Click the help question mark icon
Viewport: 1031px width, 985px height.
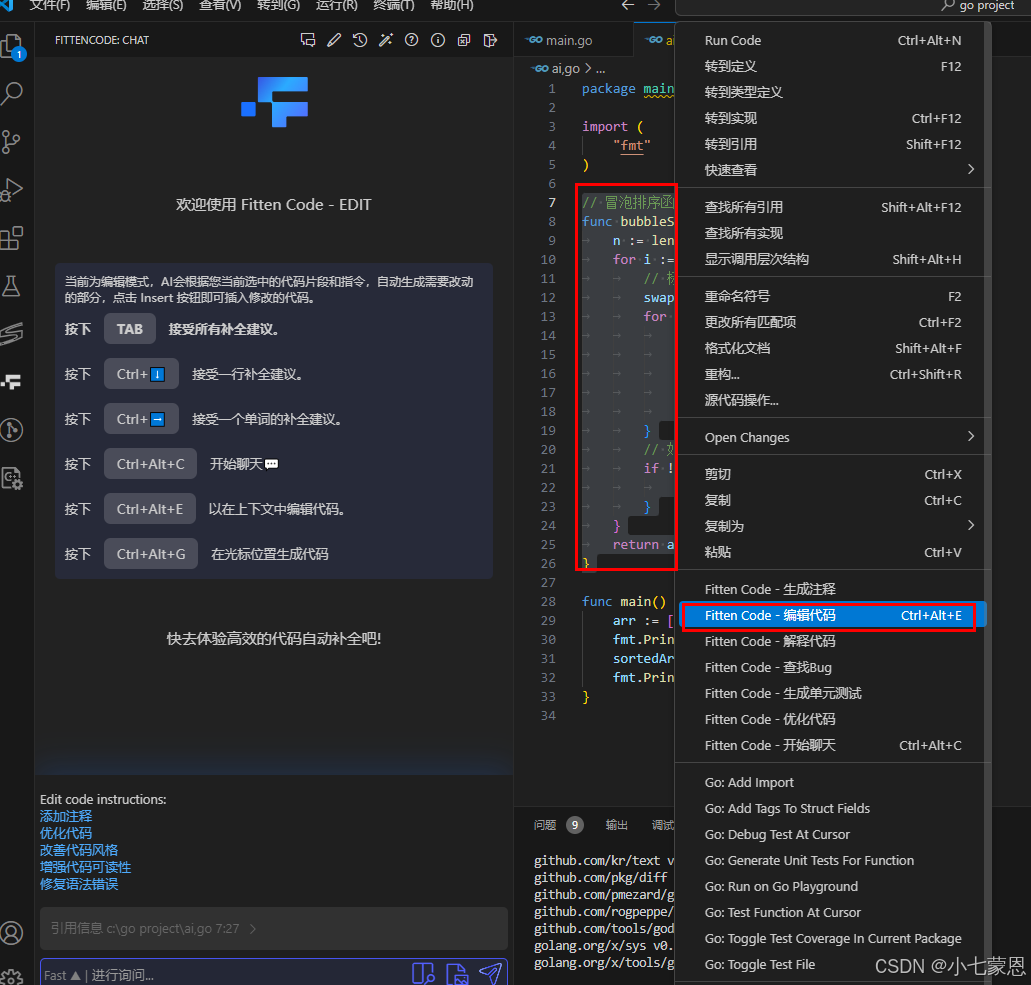coord(411,41)
